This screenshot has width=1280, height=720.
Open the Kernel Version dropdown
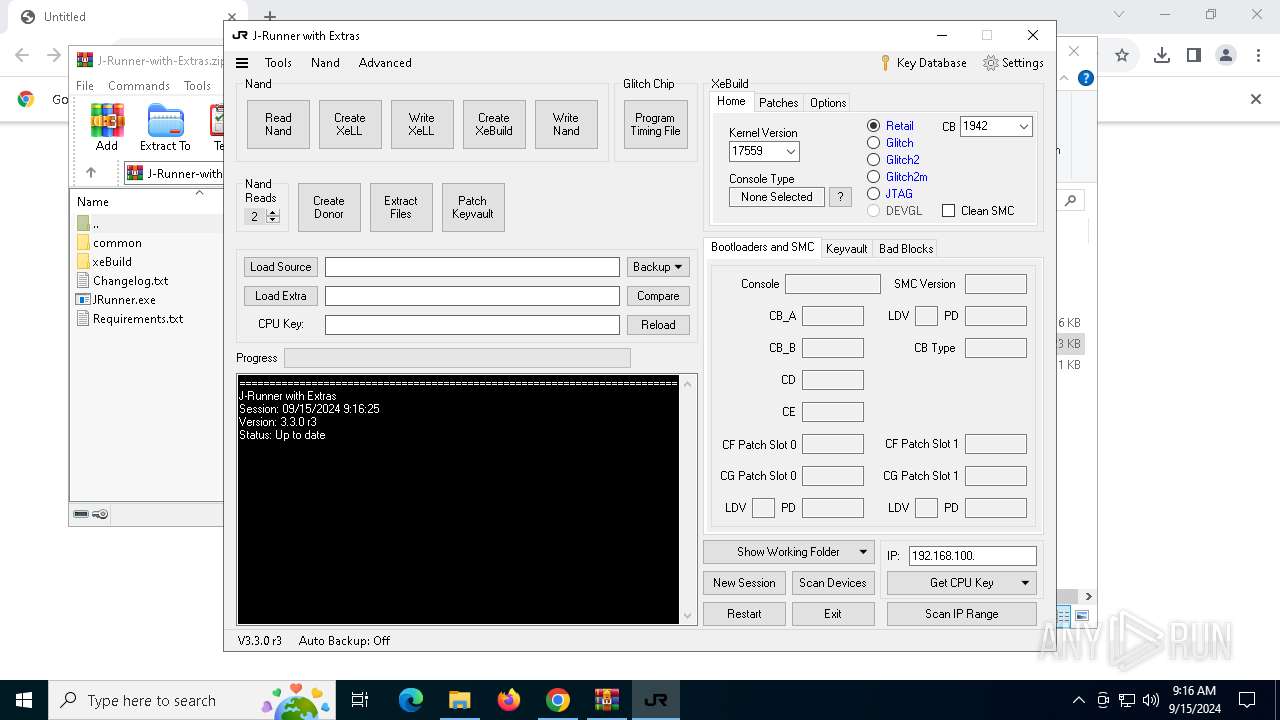tap(790, 152)
